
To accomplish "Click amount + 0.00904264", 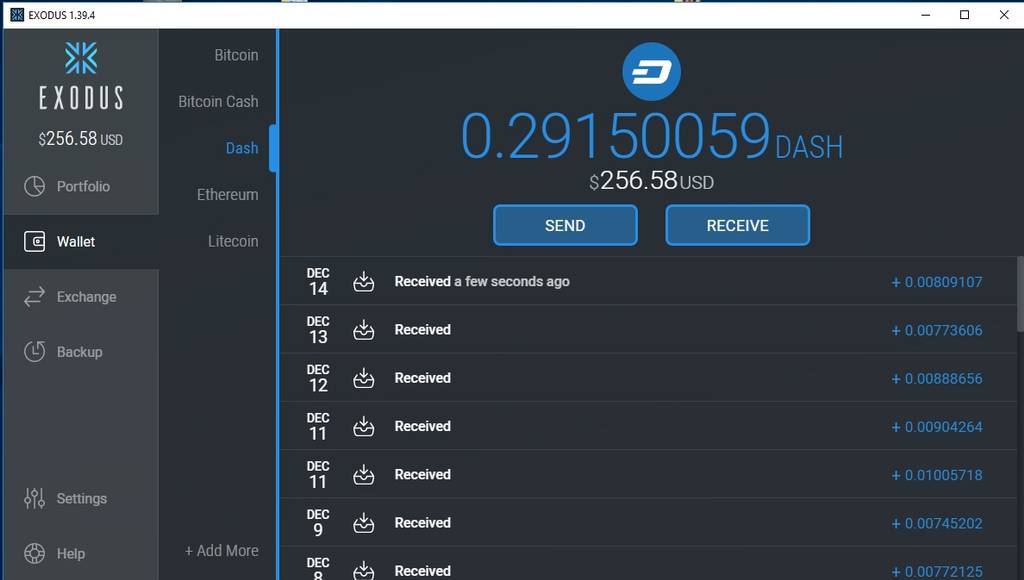I will [936, 427].
